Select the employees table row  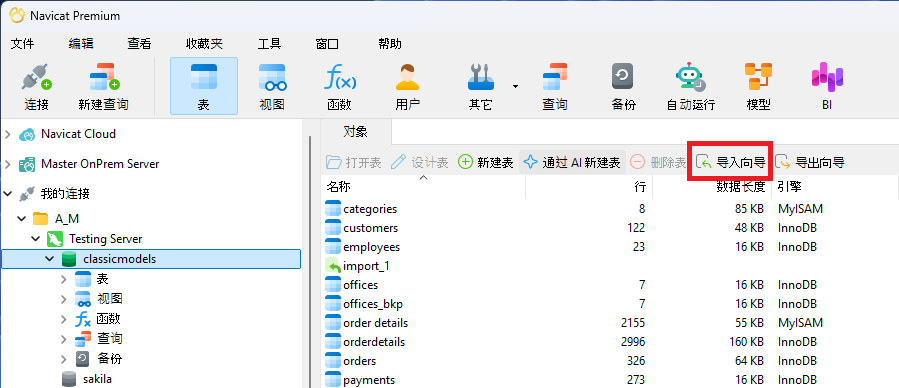point(609,247)
